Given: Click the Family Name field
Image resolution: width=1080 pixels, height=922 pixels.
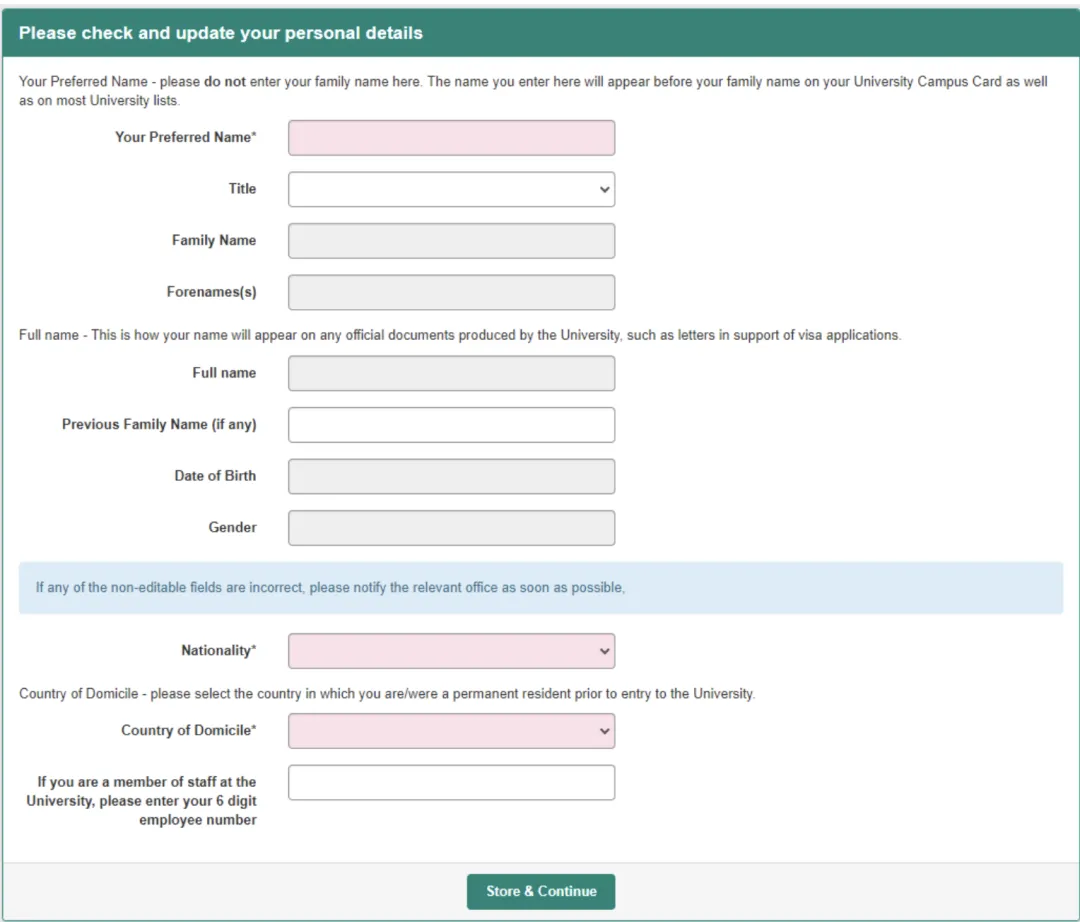Looking at the screenshot, I should click(451, 241).
